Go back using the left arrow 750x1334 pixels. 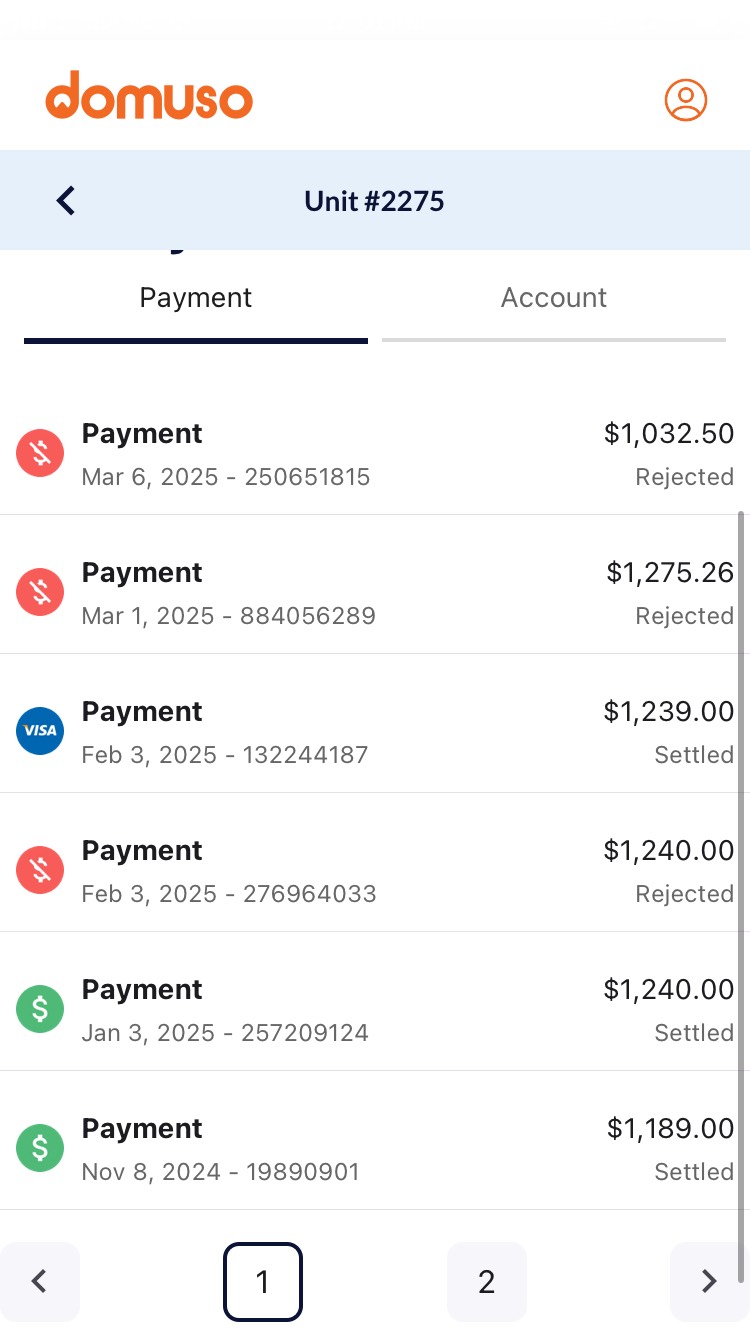66,201
